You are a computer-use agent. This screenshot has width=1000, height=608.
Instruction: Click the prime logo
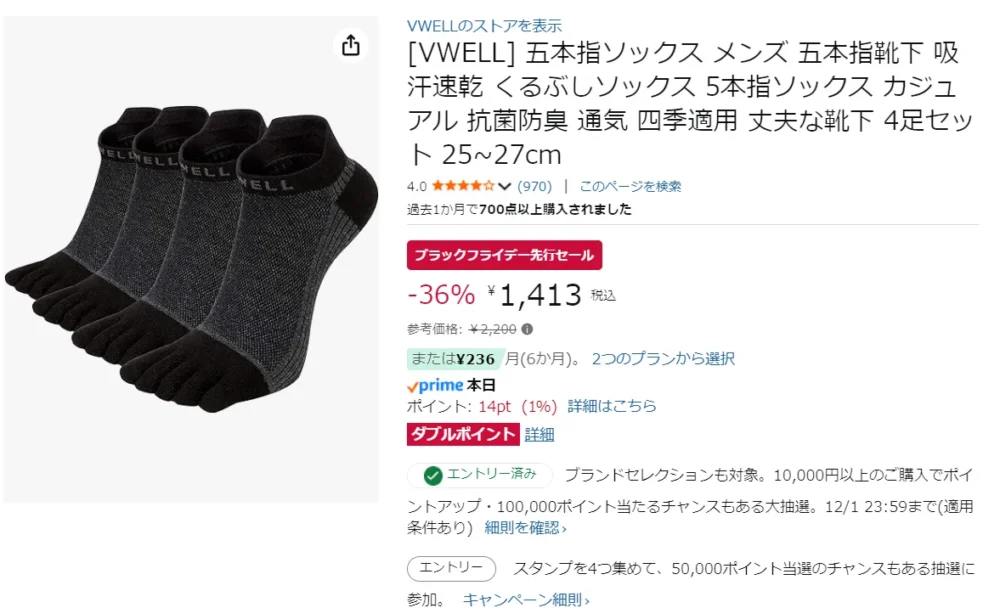click(435, 386)
